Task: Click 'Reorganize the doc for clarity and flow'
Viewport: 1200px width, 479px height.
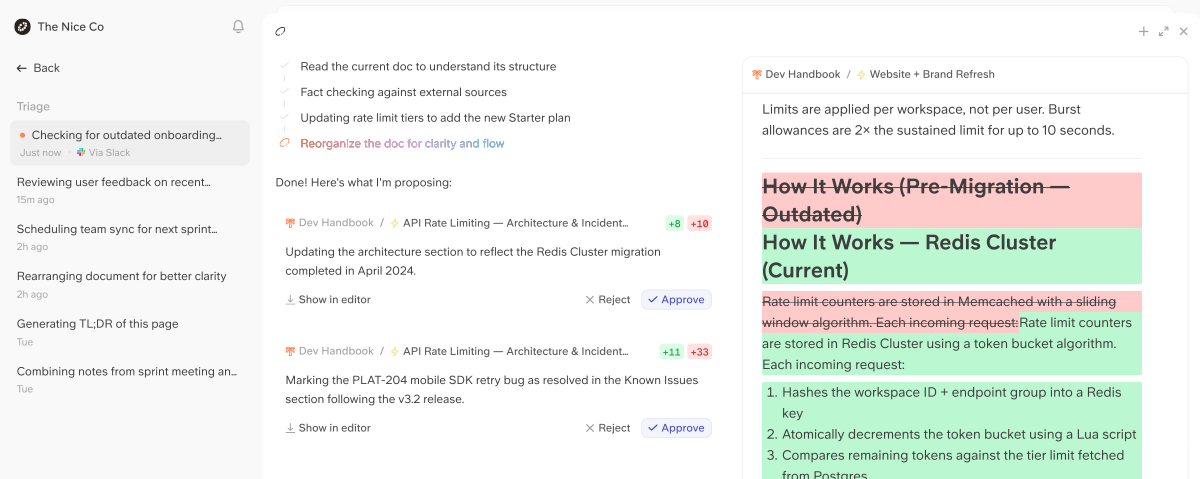Action: [x=402, y=143]
